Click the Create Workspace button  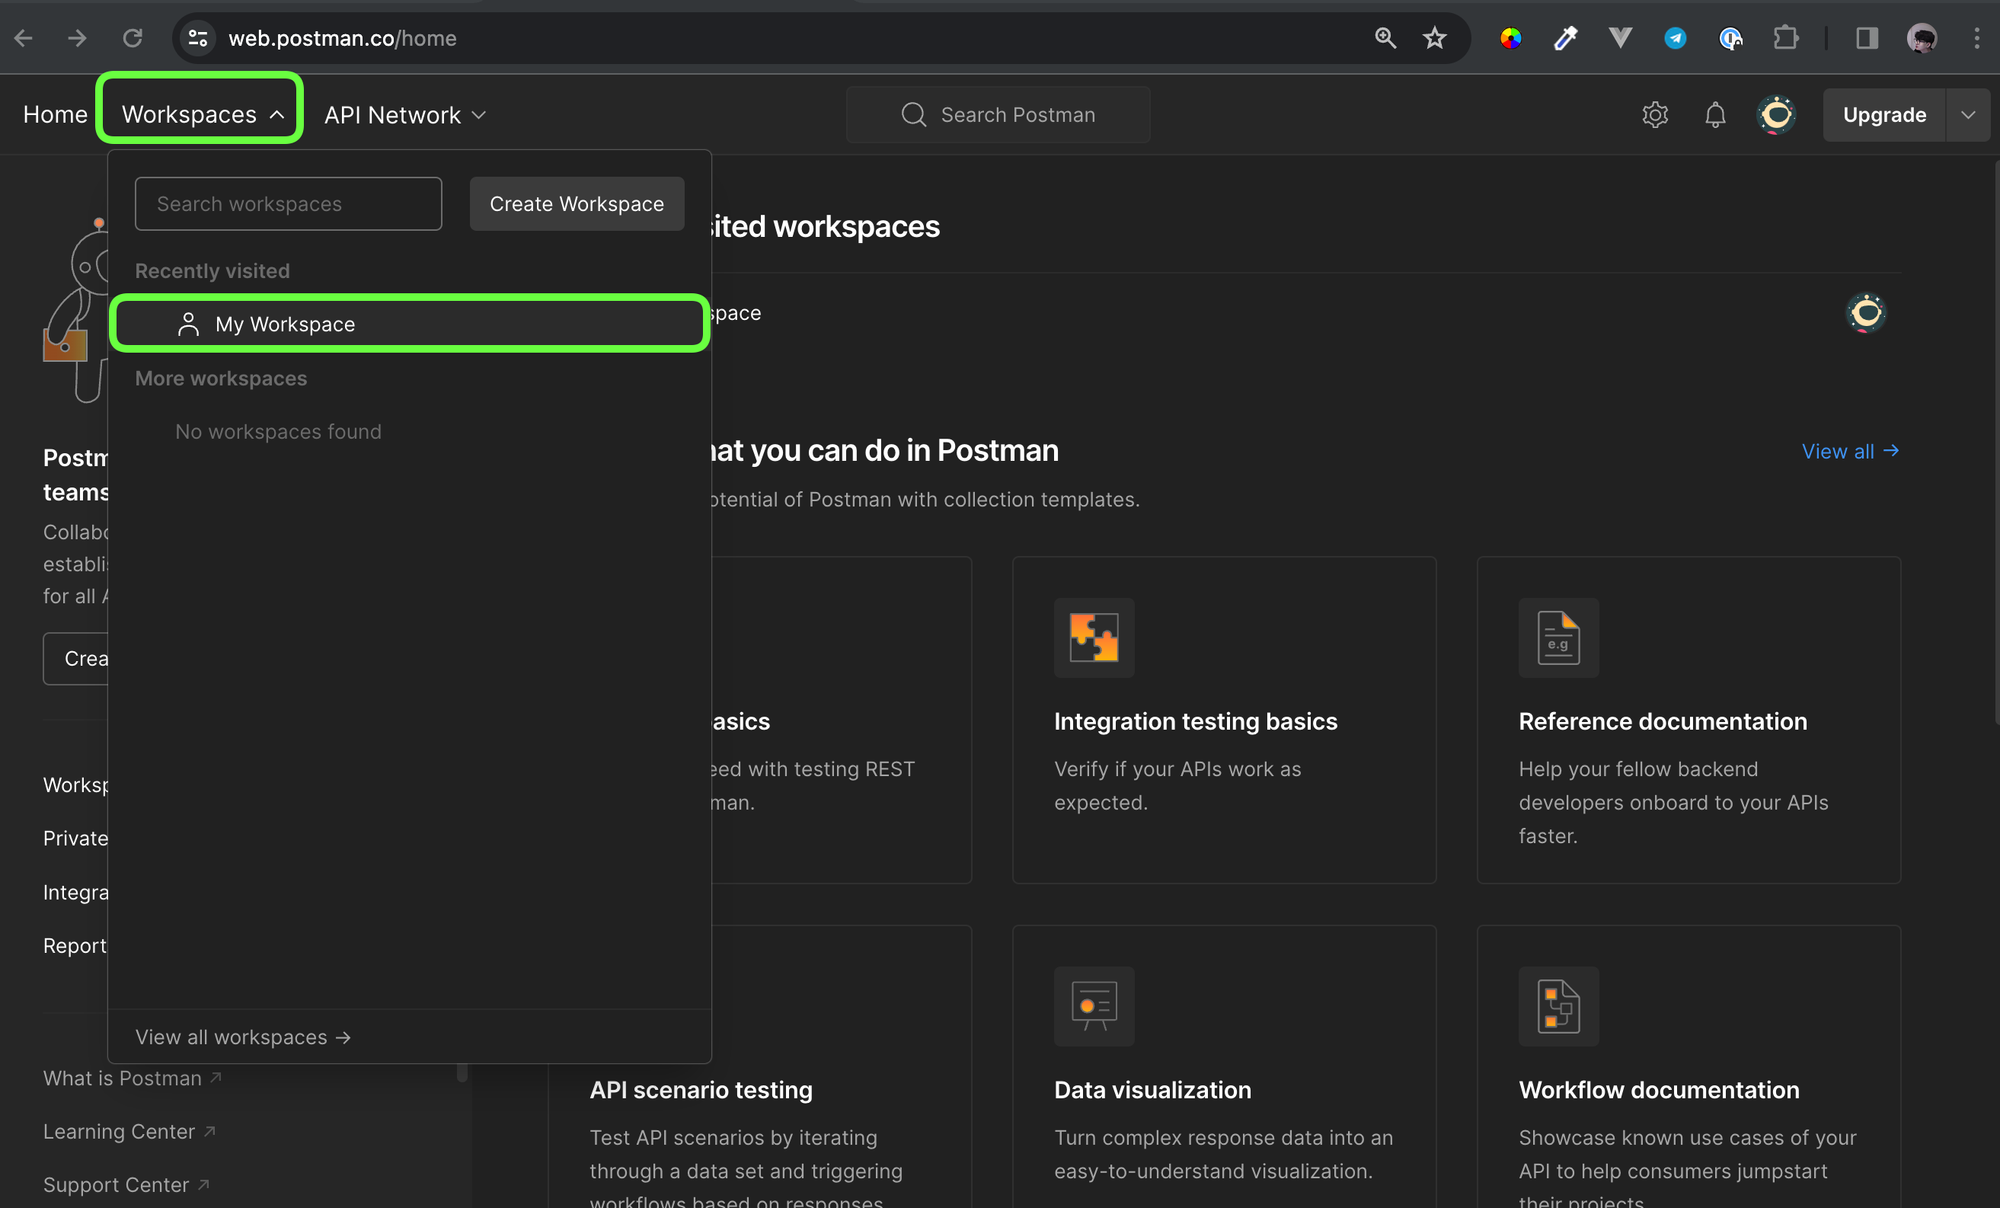pos(577,204)
